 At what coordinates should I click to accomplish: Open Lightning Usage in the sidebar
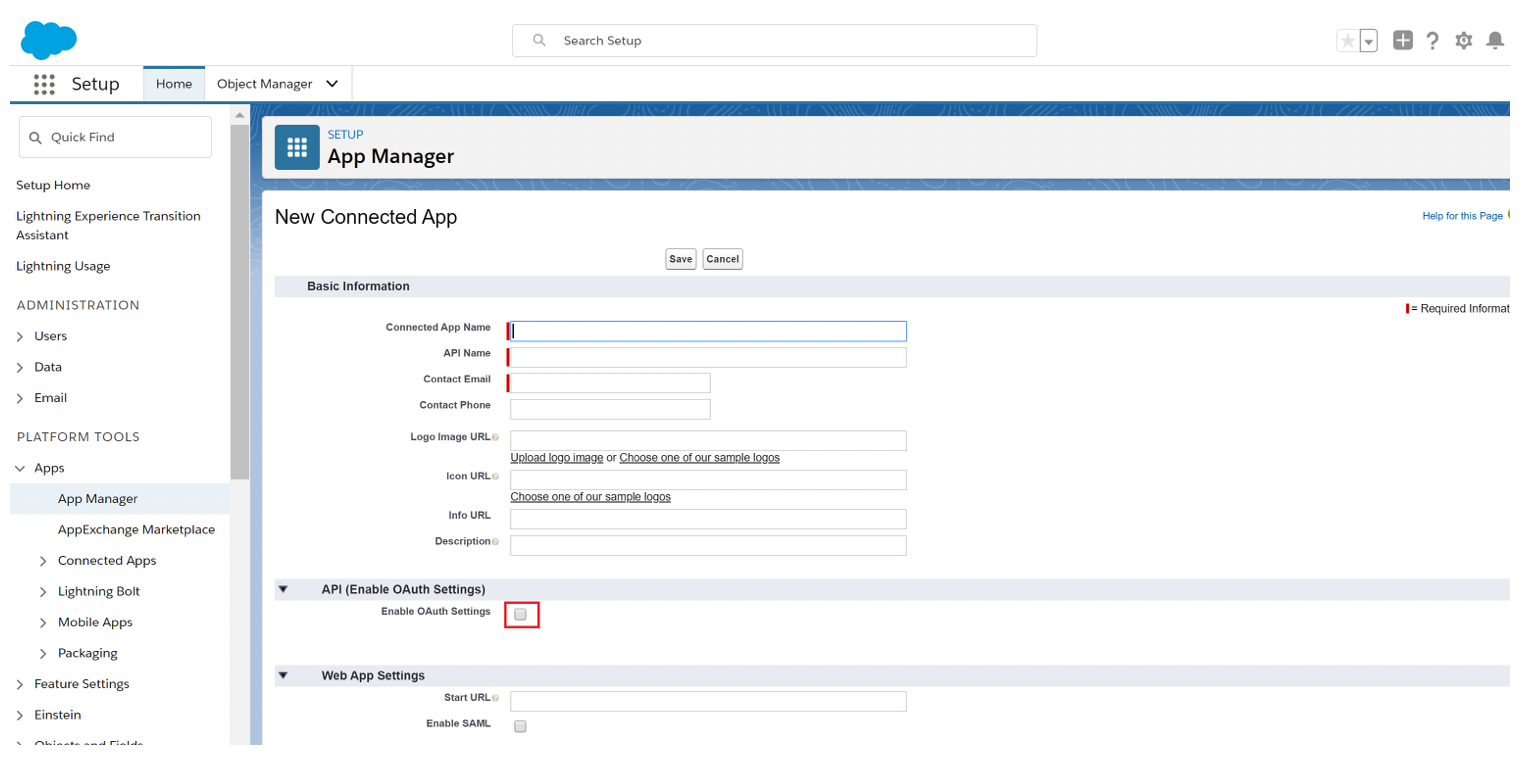pos(63,266)
